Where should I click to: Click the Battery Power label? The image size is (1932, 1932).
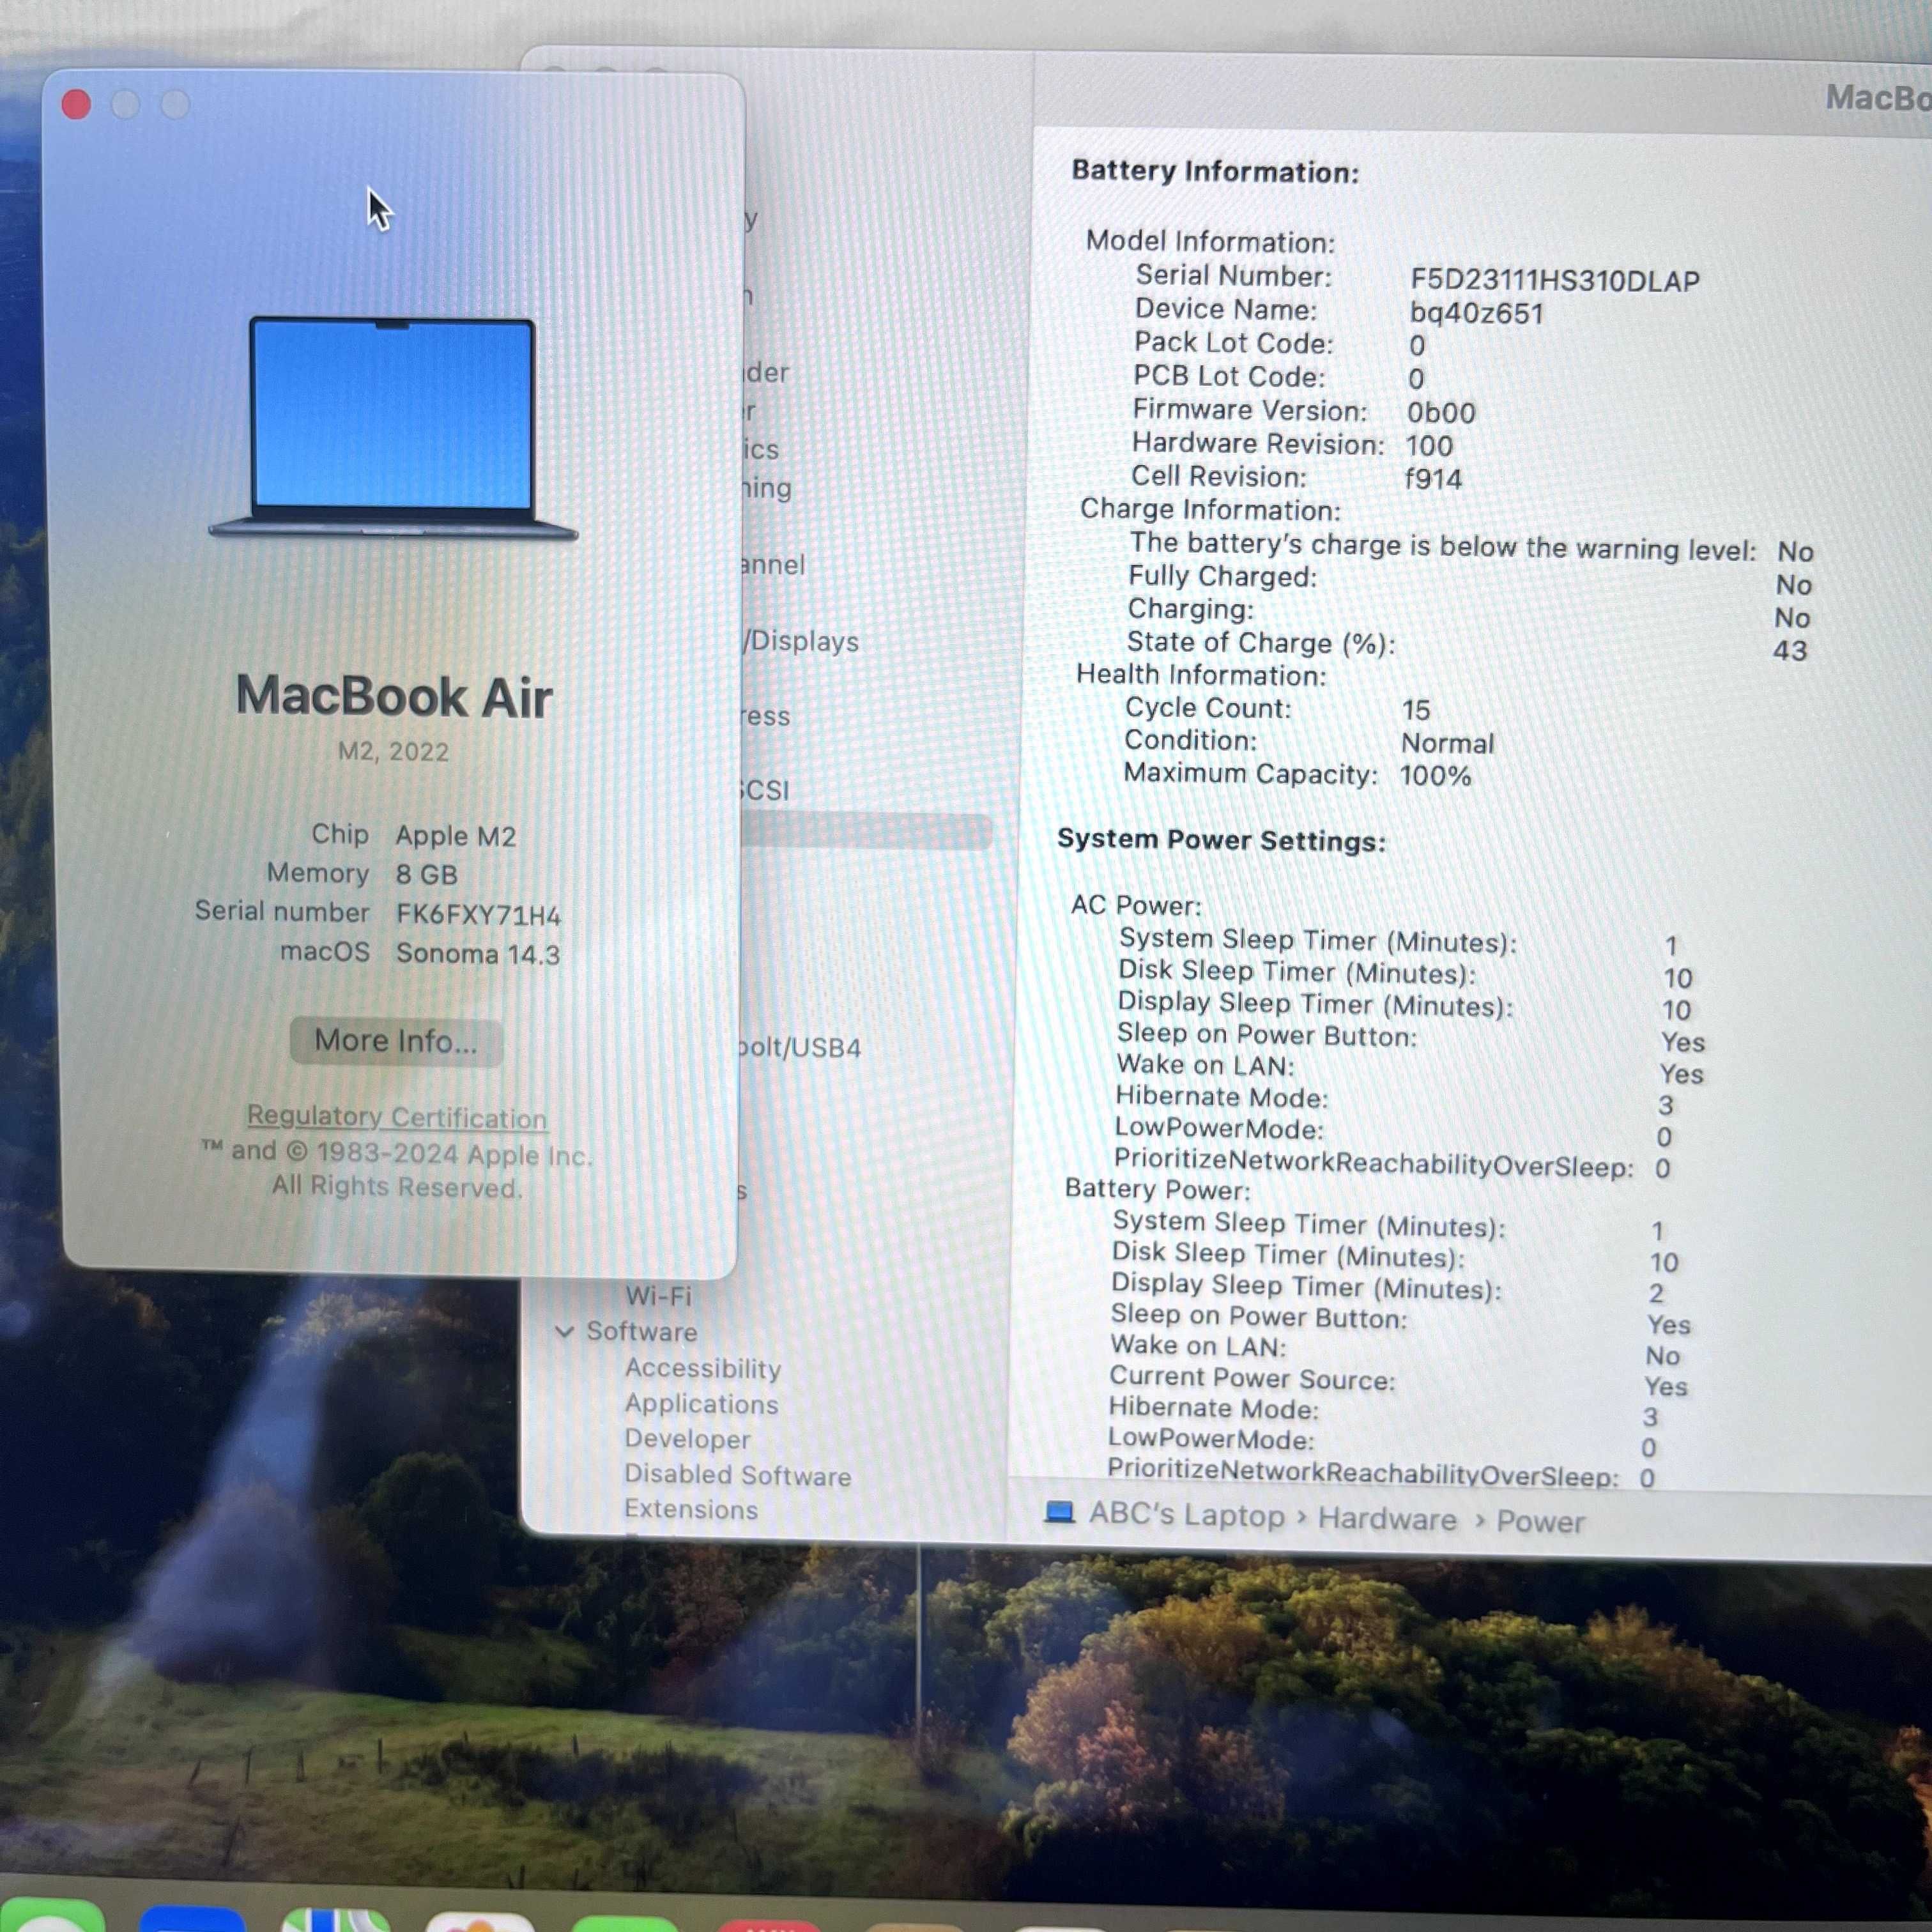pos(1158,1189)
